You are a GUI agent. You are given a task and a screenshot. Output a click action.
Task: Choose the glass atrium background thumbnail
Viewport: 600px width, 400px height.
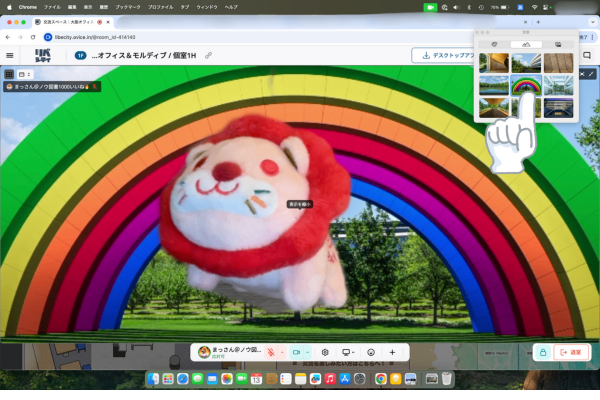pos(558,85)
